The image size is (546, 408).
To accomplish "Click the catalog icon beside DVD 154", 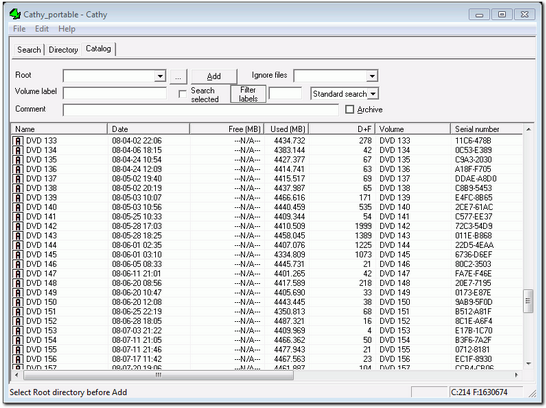I will [x=18, y=340].
